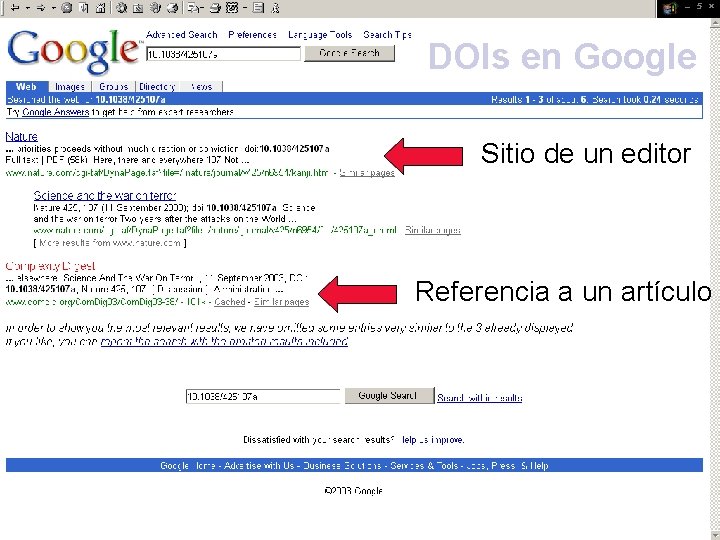Open Similar pages for Complexity Digest result

[x=281, y=302]
